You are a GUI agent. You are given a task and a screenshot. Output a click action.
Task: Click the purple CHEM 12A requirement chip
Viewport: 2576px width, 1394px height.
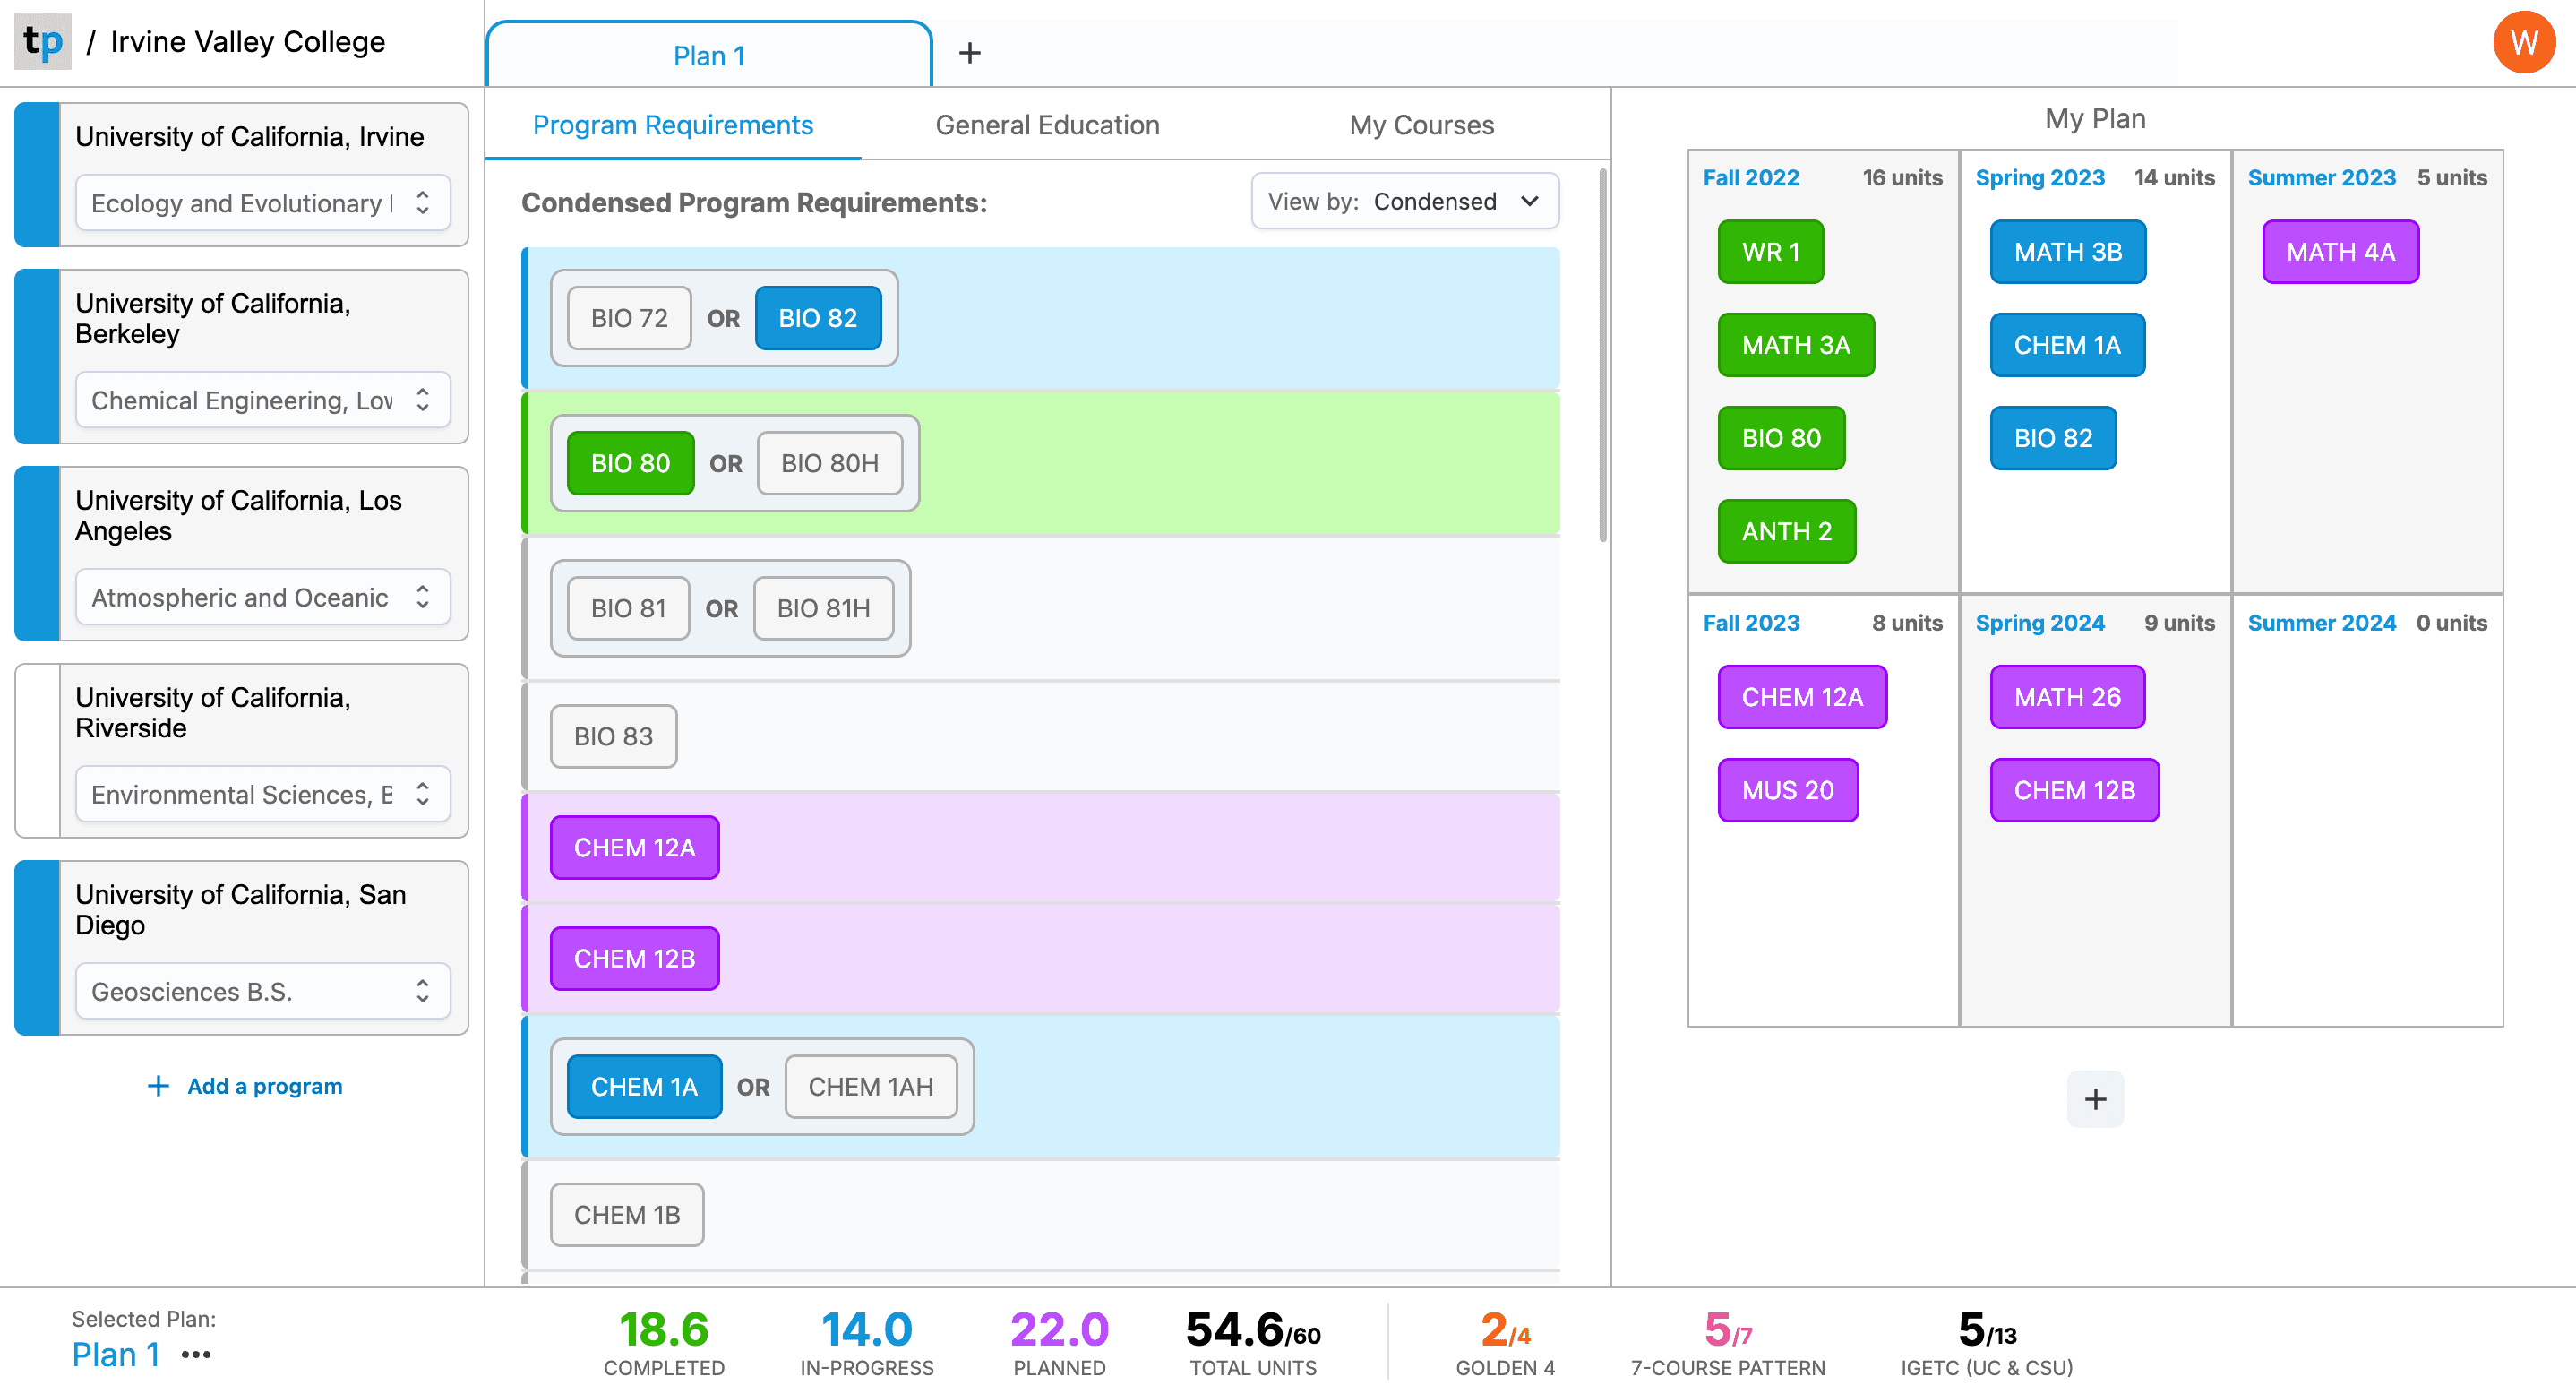pos(634,848)
